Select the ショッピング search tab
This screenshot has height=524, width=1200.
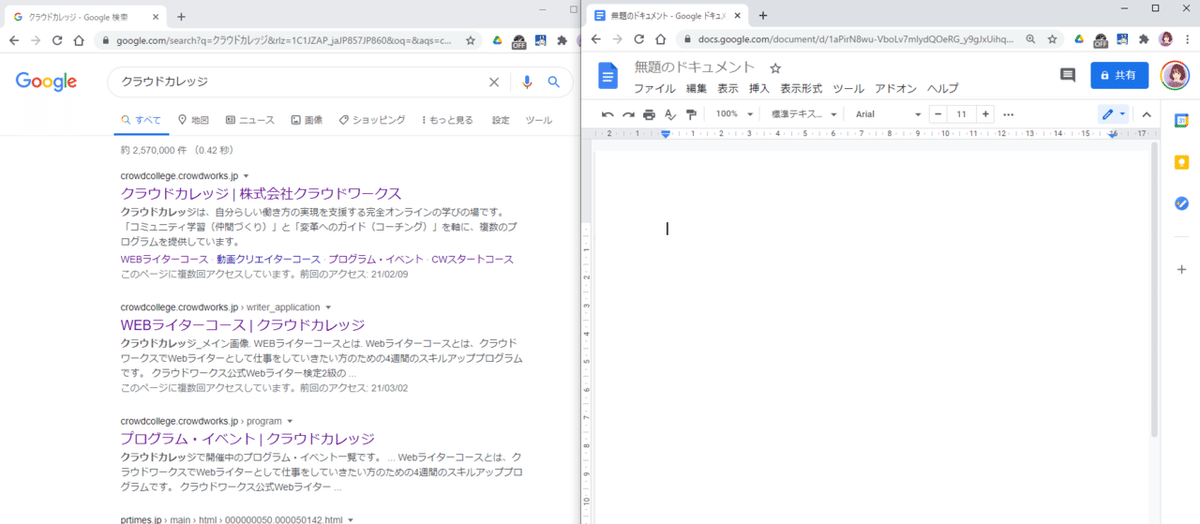(372, 120)
